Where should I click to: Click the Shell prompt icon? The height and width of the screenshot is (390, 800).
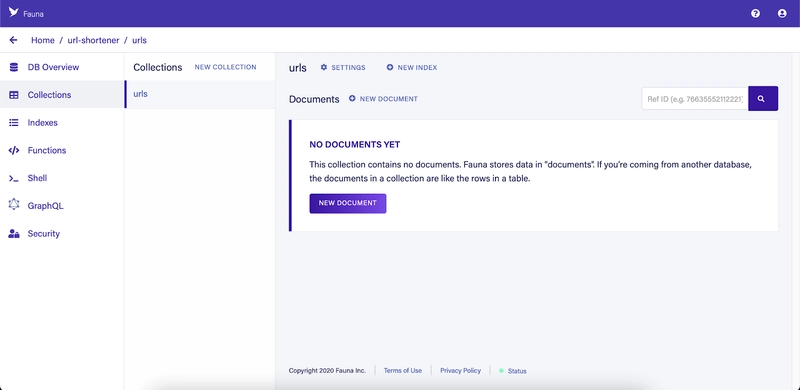point(14,178)
